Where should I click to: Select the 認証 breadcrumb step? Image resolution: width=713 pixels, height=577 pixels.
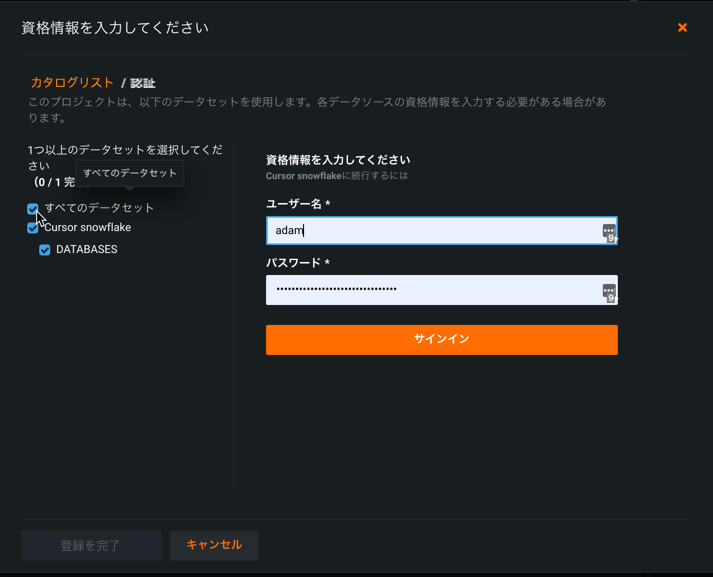click(x=142, y=84)
